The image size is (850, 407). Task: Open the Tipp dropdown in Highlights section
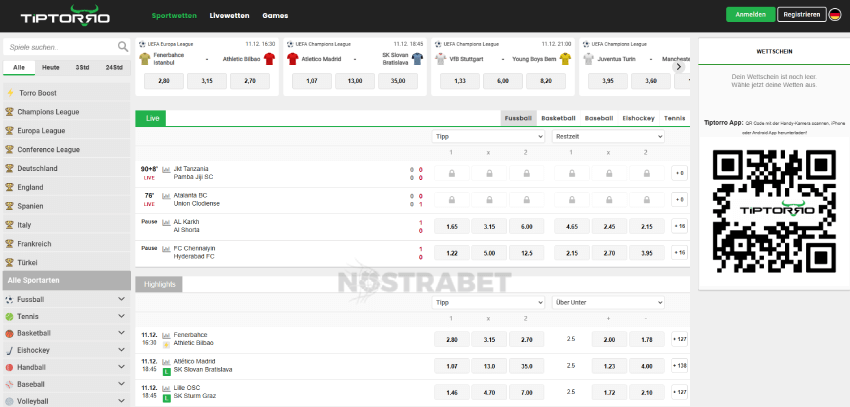[488, 302]
